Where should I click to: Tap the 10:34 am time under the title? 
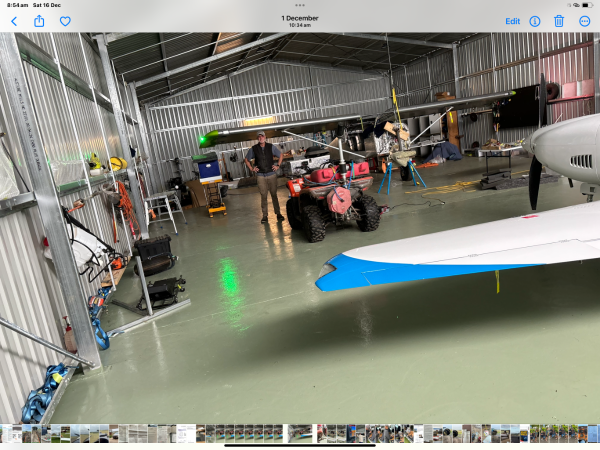[x=300, y=26]
